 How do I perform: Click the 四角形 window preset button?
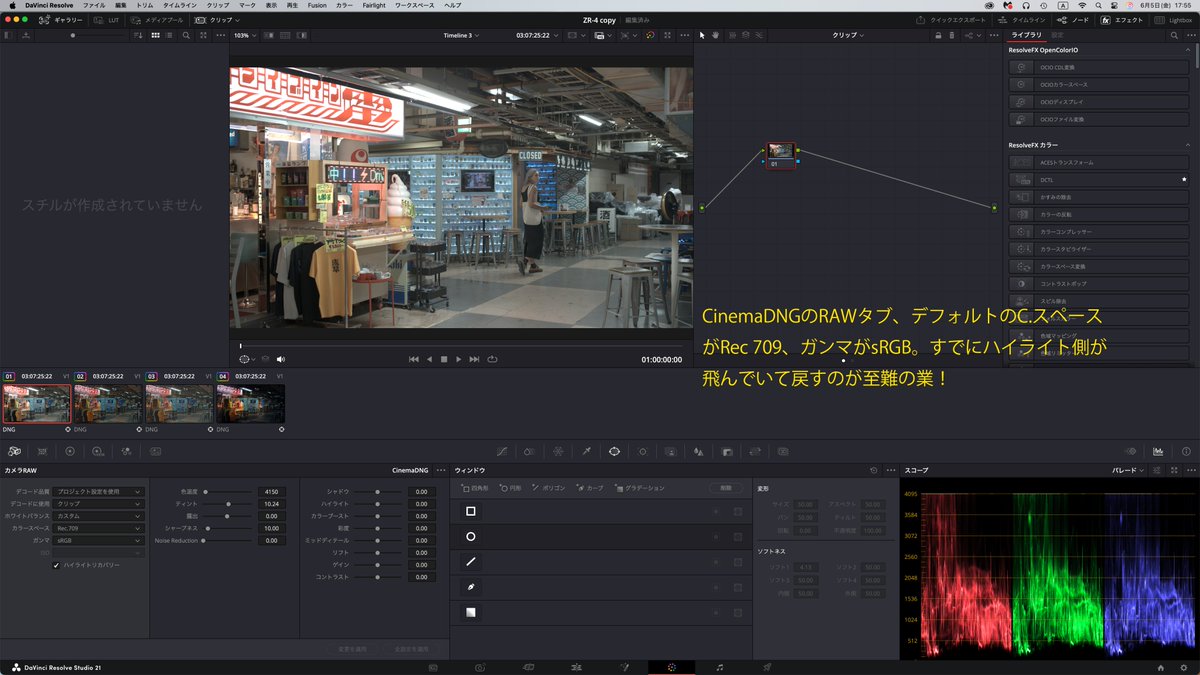[475, 488]
